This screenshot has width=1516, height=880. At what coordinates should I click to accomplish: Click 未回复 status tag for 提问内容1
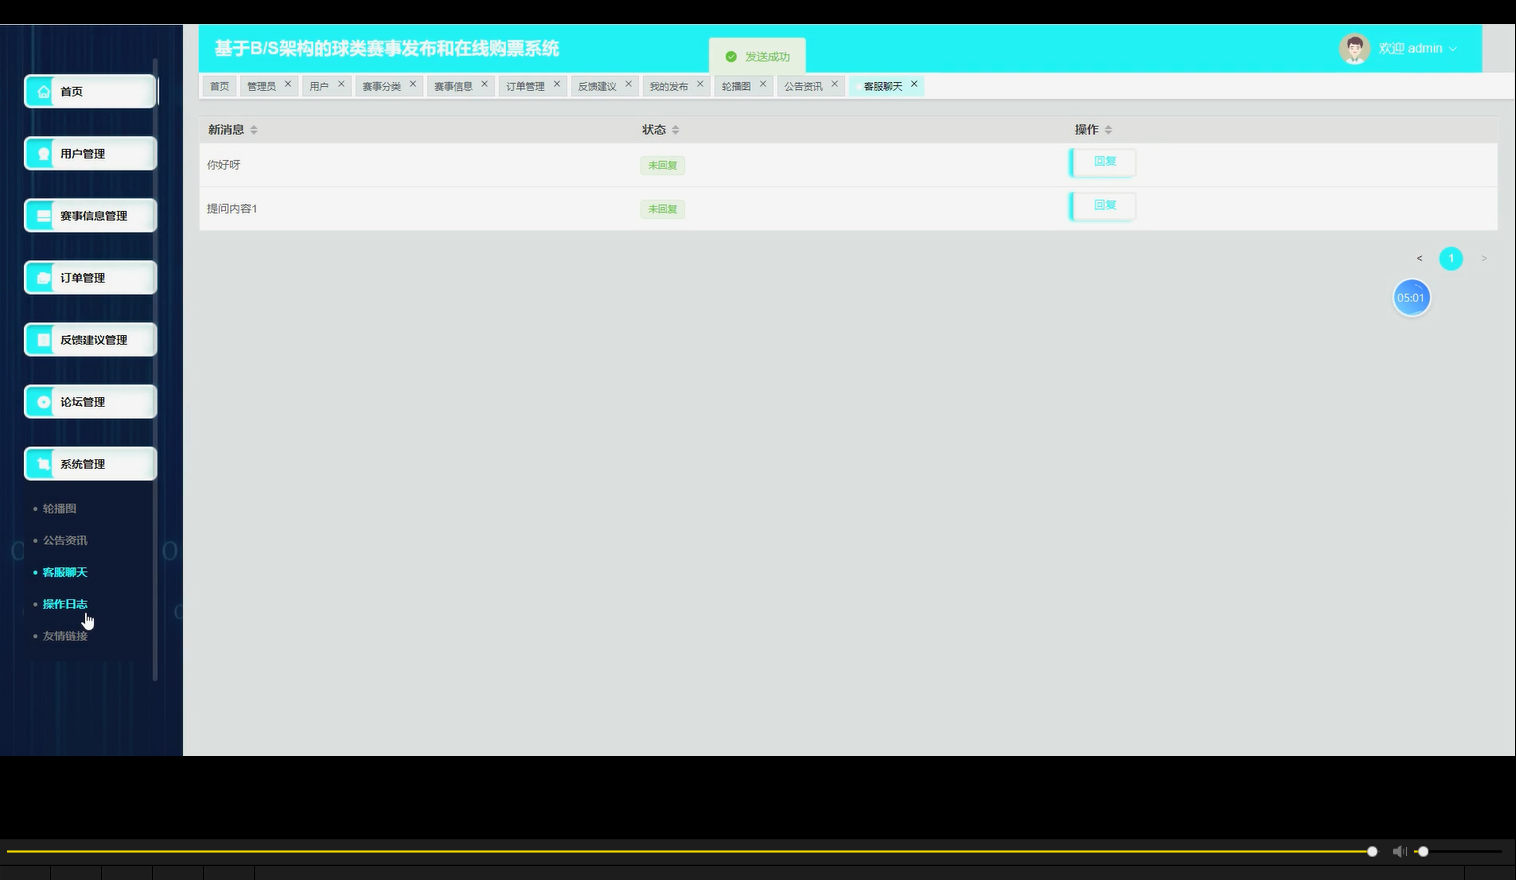pyautogui.click(x=662, y=210)
